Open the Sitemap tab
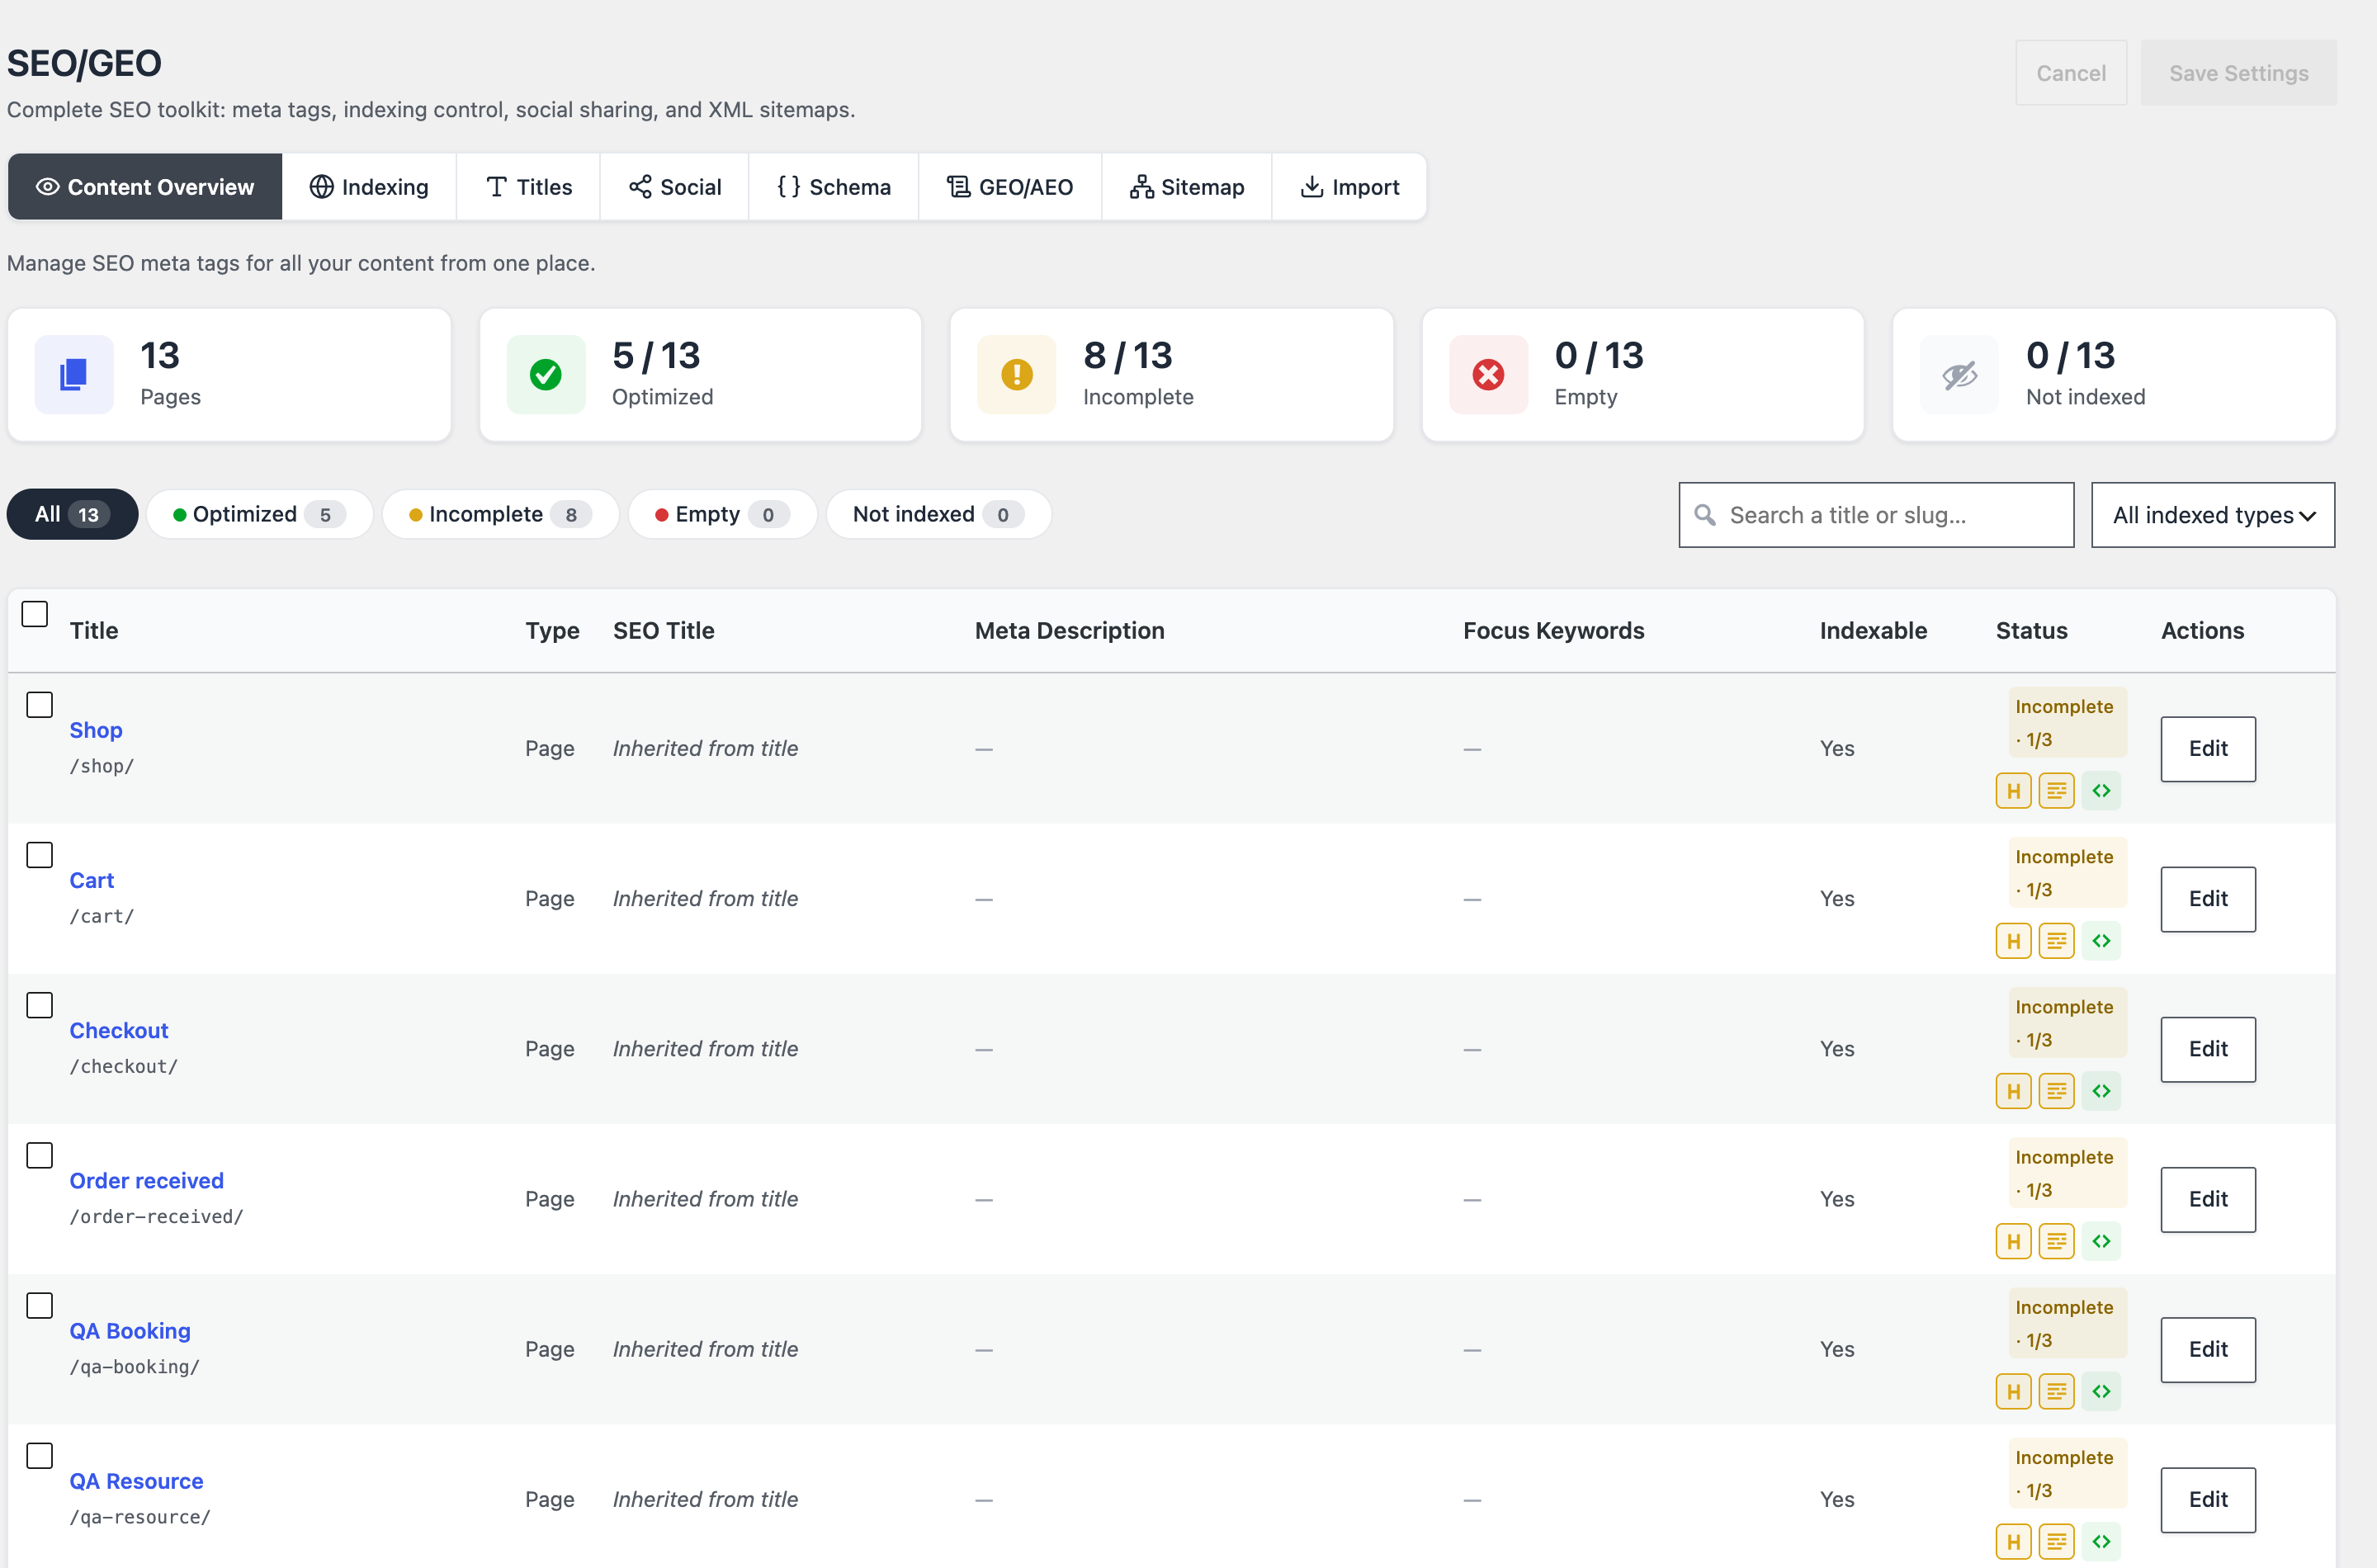The height and width of the screenshot is (1568, 2377). [x=1187, y=187]
